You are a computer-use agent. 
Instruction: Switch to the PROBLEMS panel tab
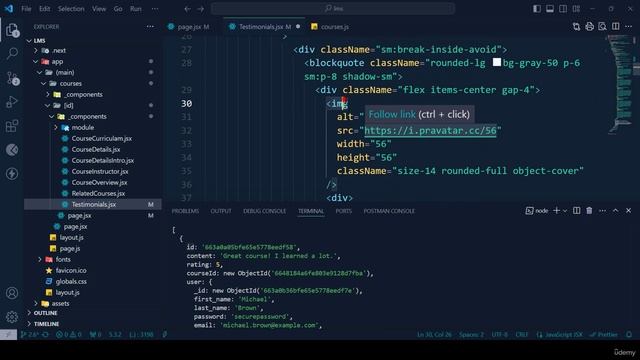[x=185, y=211]
